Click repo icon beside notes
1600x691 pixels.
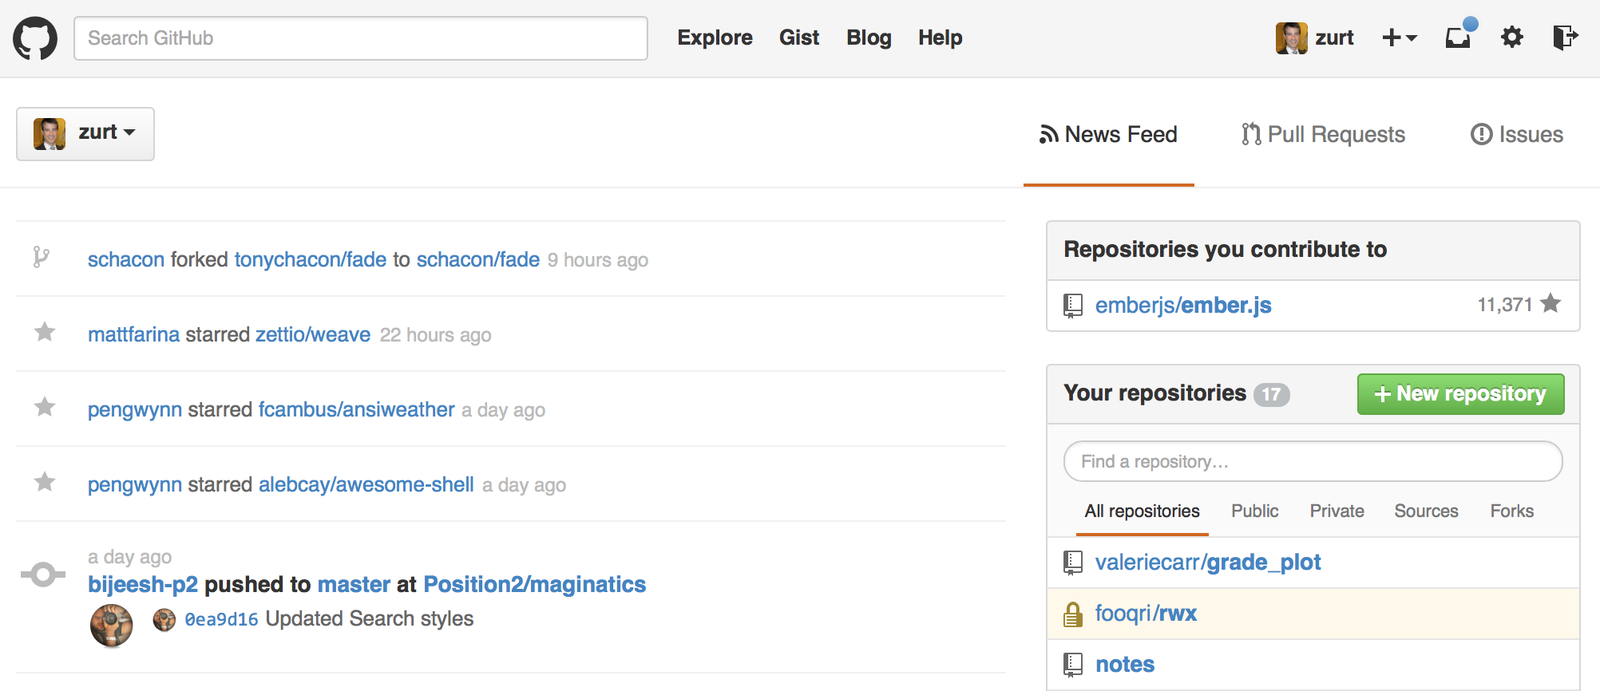[1073, 665]
